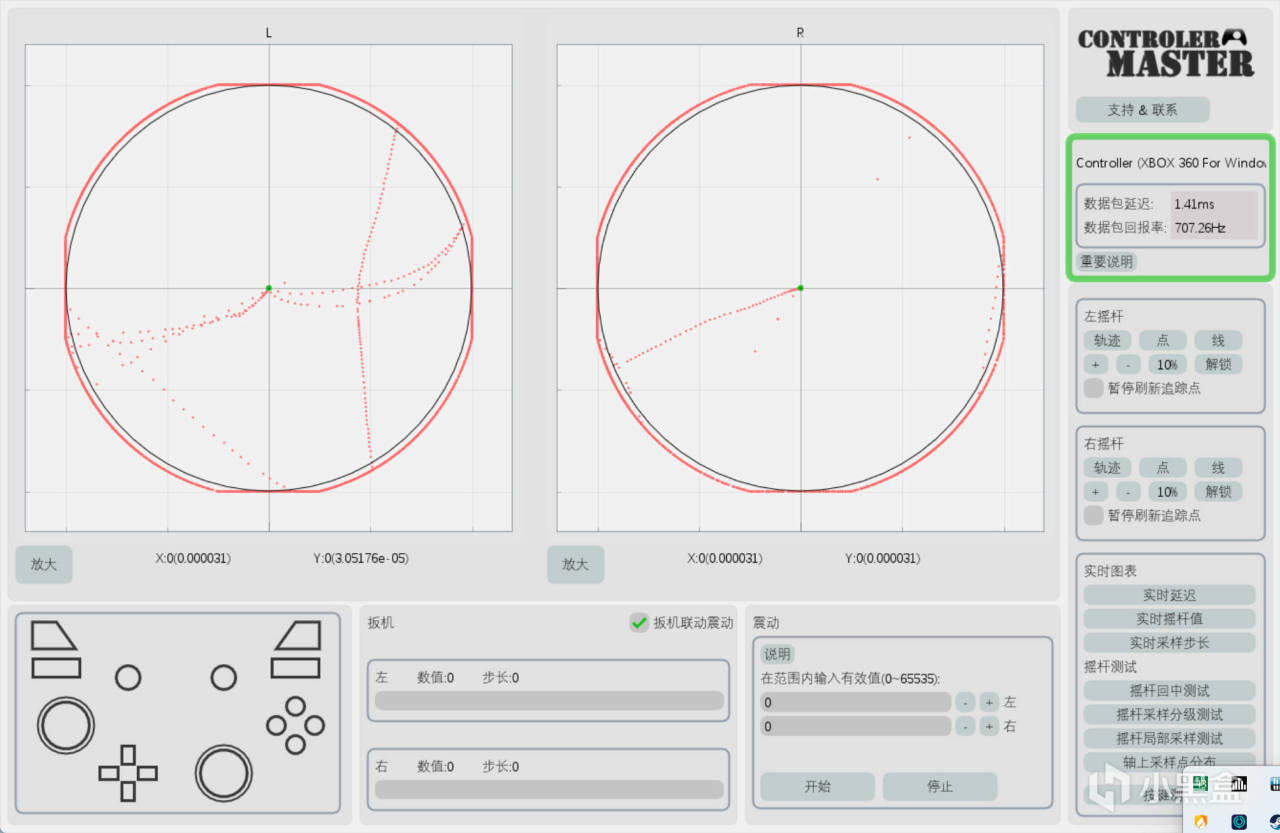Open the 重要说明 notice button
The height and width of the screenshot is (833, 1280).
[1107, 262]
